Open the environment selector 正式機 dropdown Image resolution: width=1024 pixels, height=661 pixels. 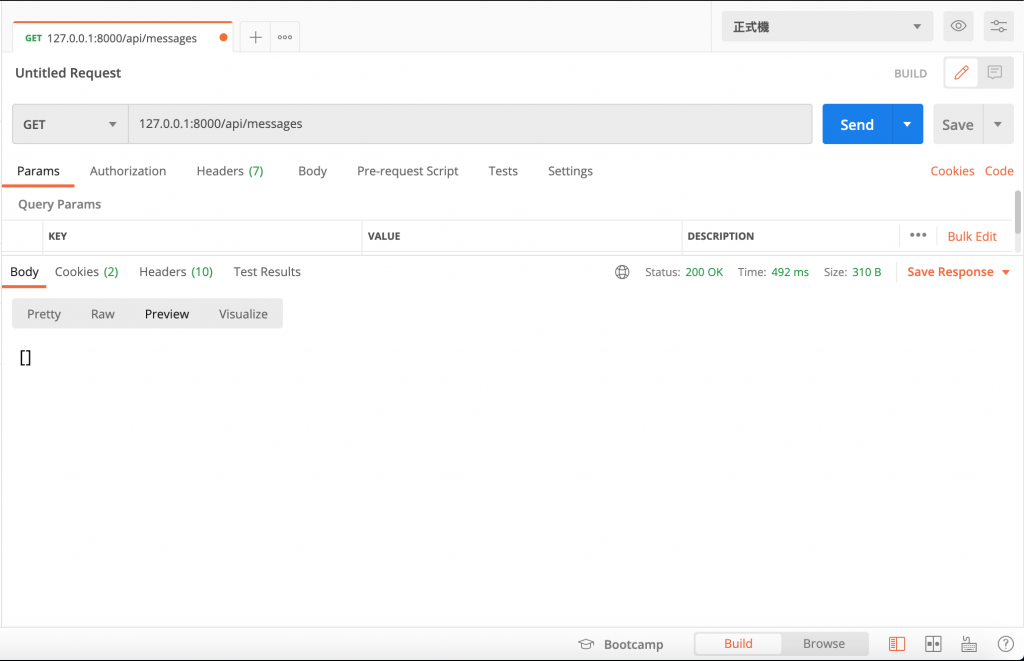827,26
